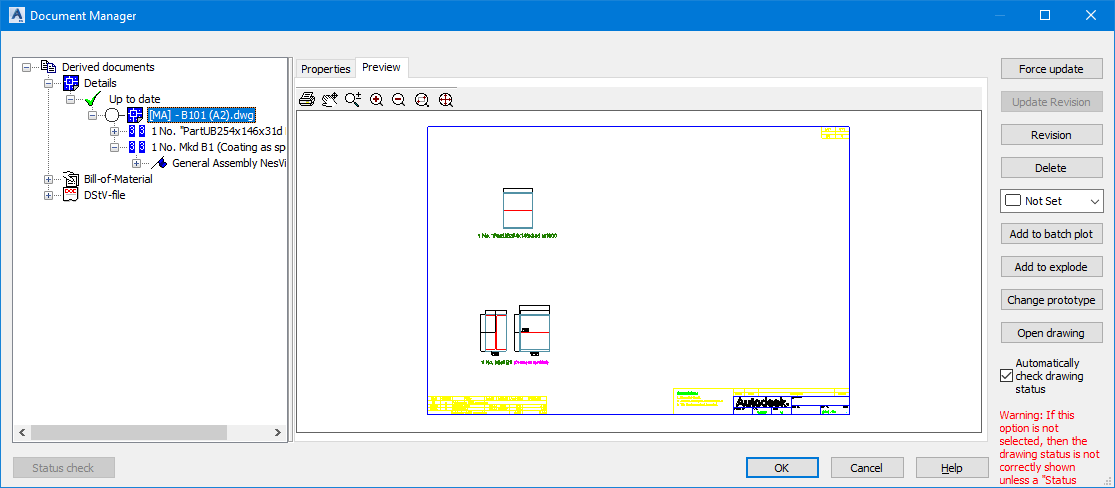Select General Assembly NesVi tree label
The width and height of the screenshot is (1115, 488).
(x=229, y=163)
